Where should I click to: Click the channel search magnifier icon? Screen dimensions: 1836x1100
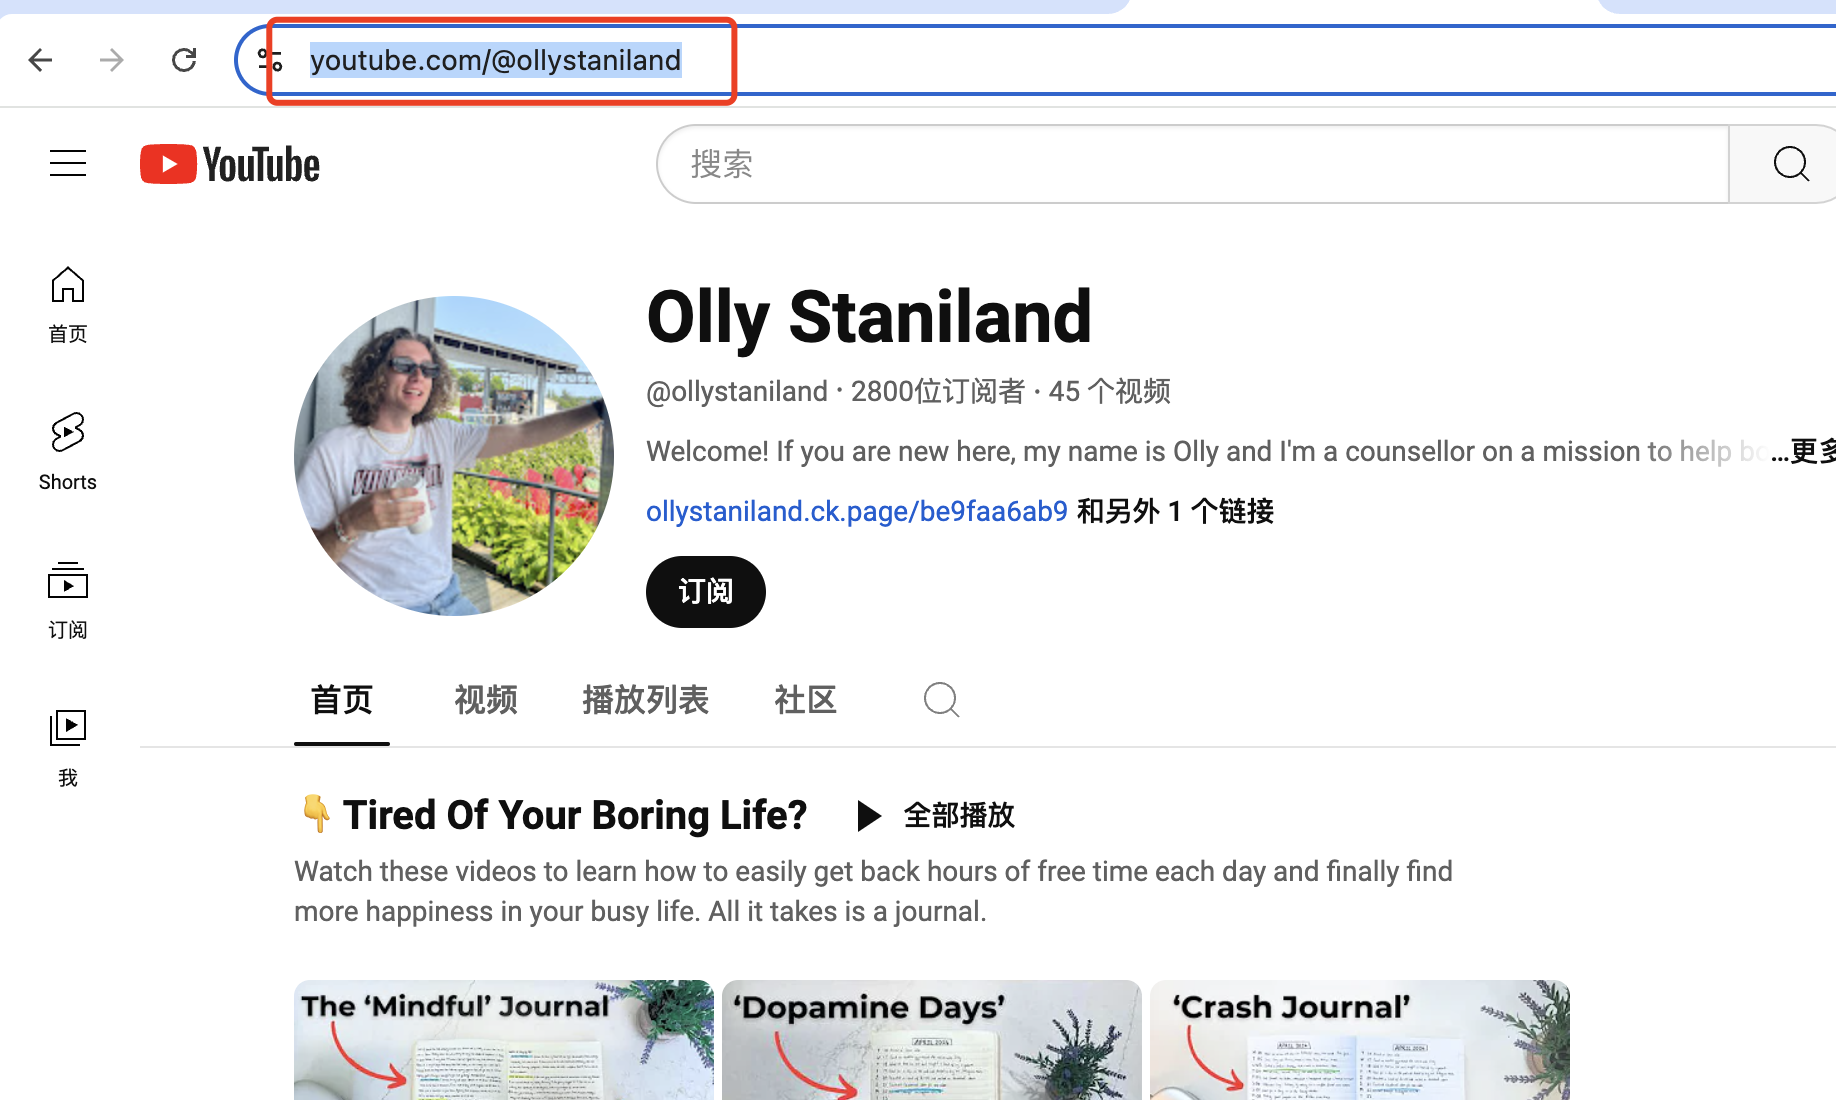[x=941, y=700]
